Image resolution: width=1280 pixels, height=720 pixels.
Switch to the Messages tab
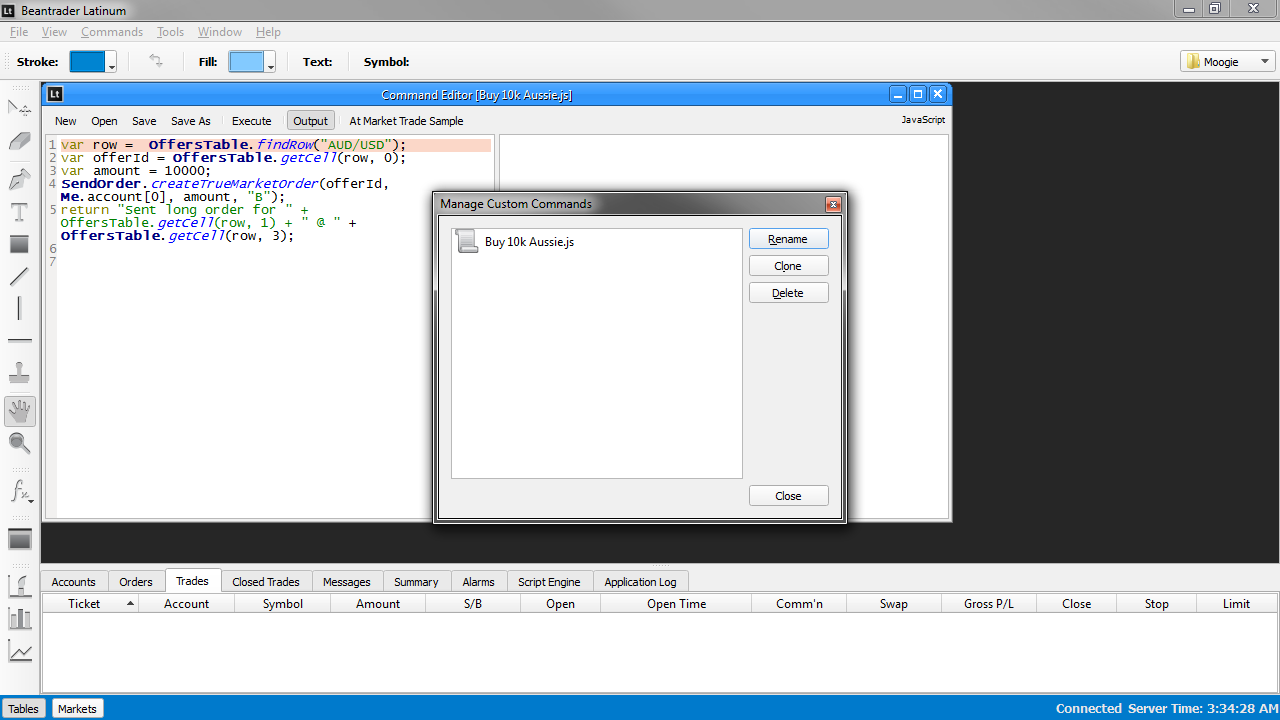pos(347,582)
